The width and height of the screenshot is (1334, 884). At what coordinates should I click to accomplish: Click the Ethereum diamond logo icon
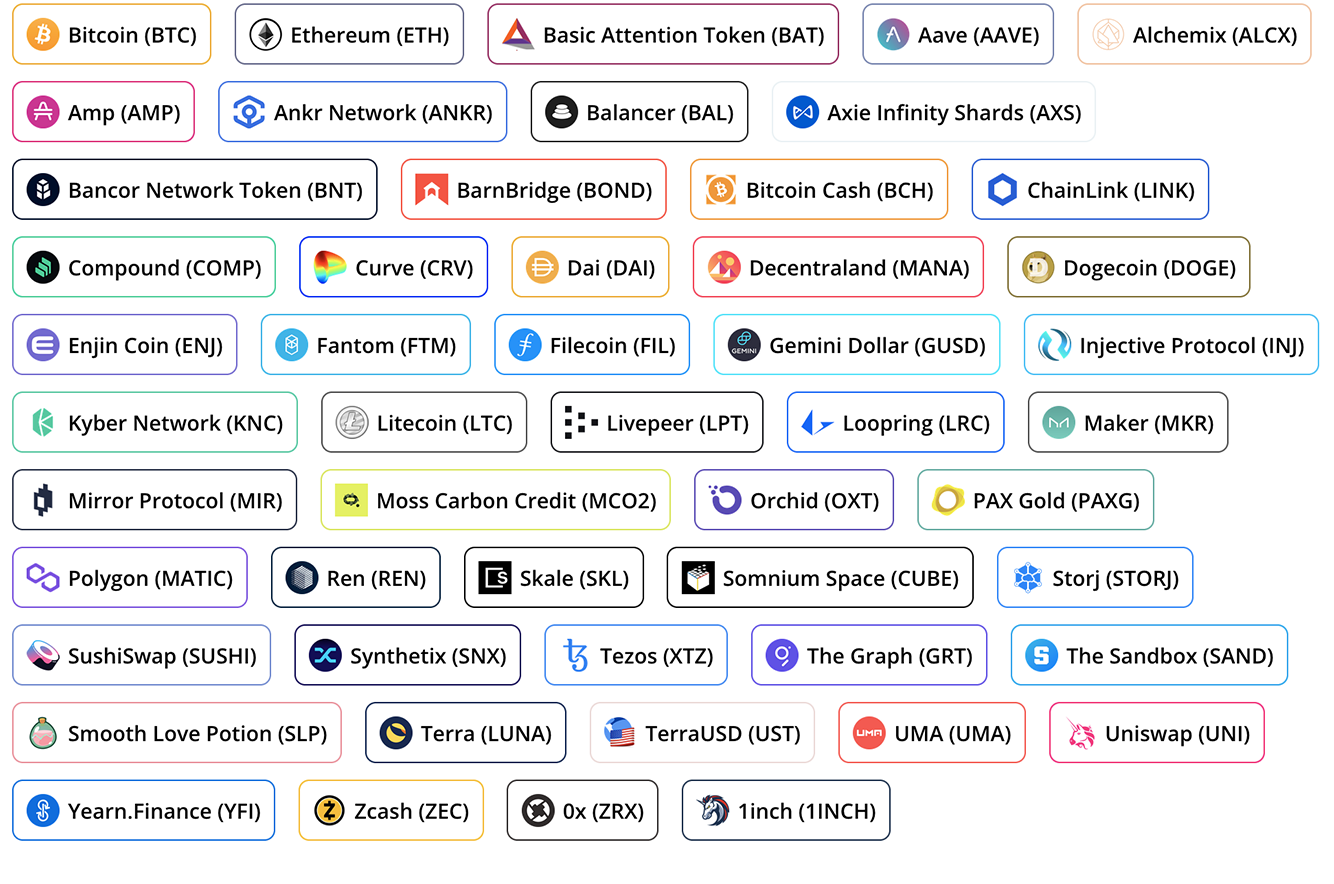point(266,35)
